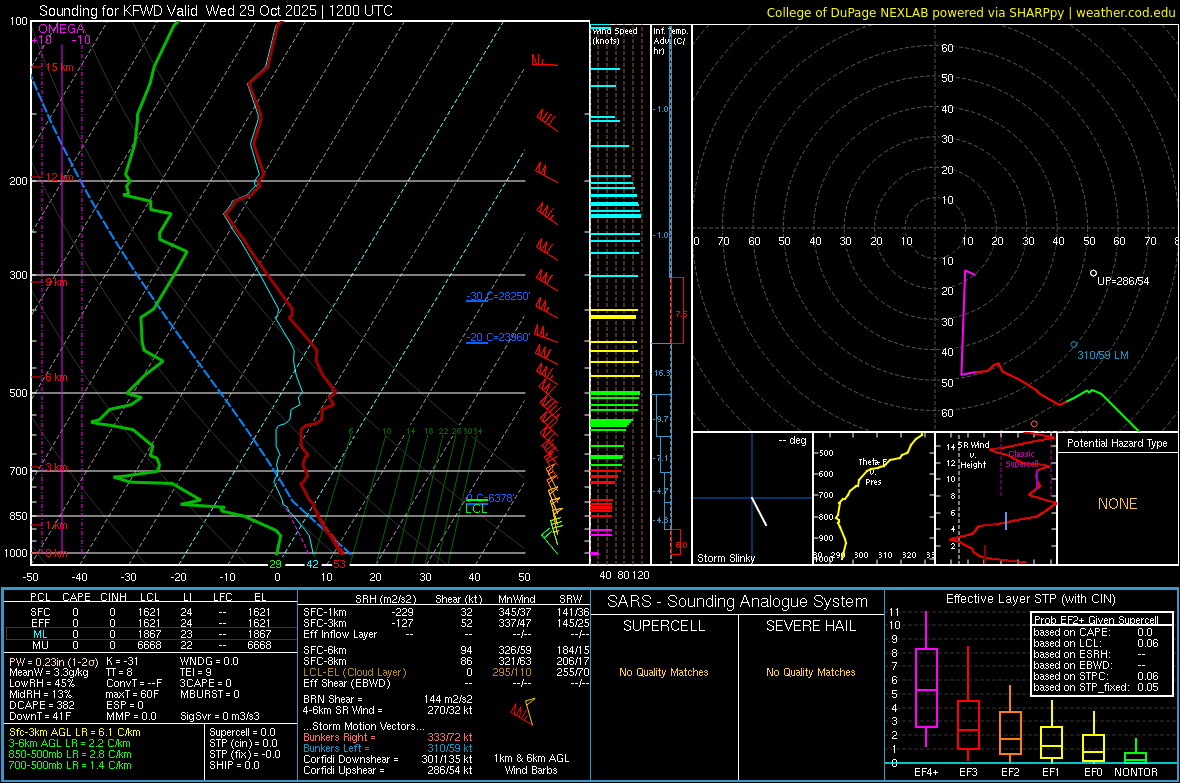Click the Inf. Temp. Adv. header
Screen dimensions: 1180x783
click(x=670, y=41)
